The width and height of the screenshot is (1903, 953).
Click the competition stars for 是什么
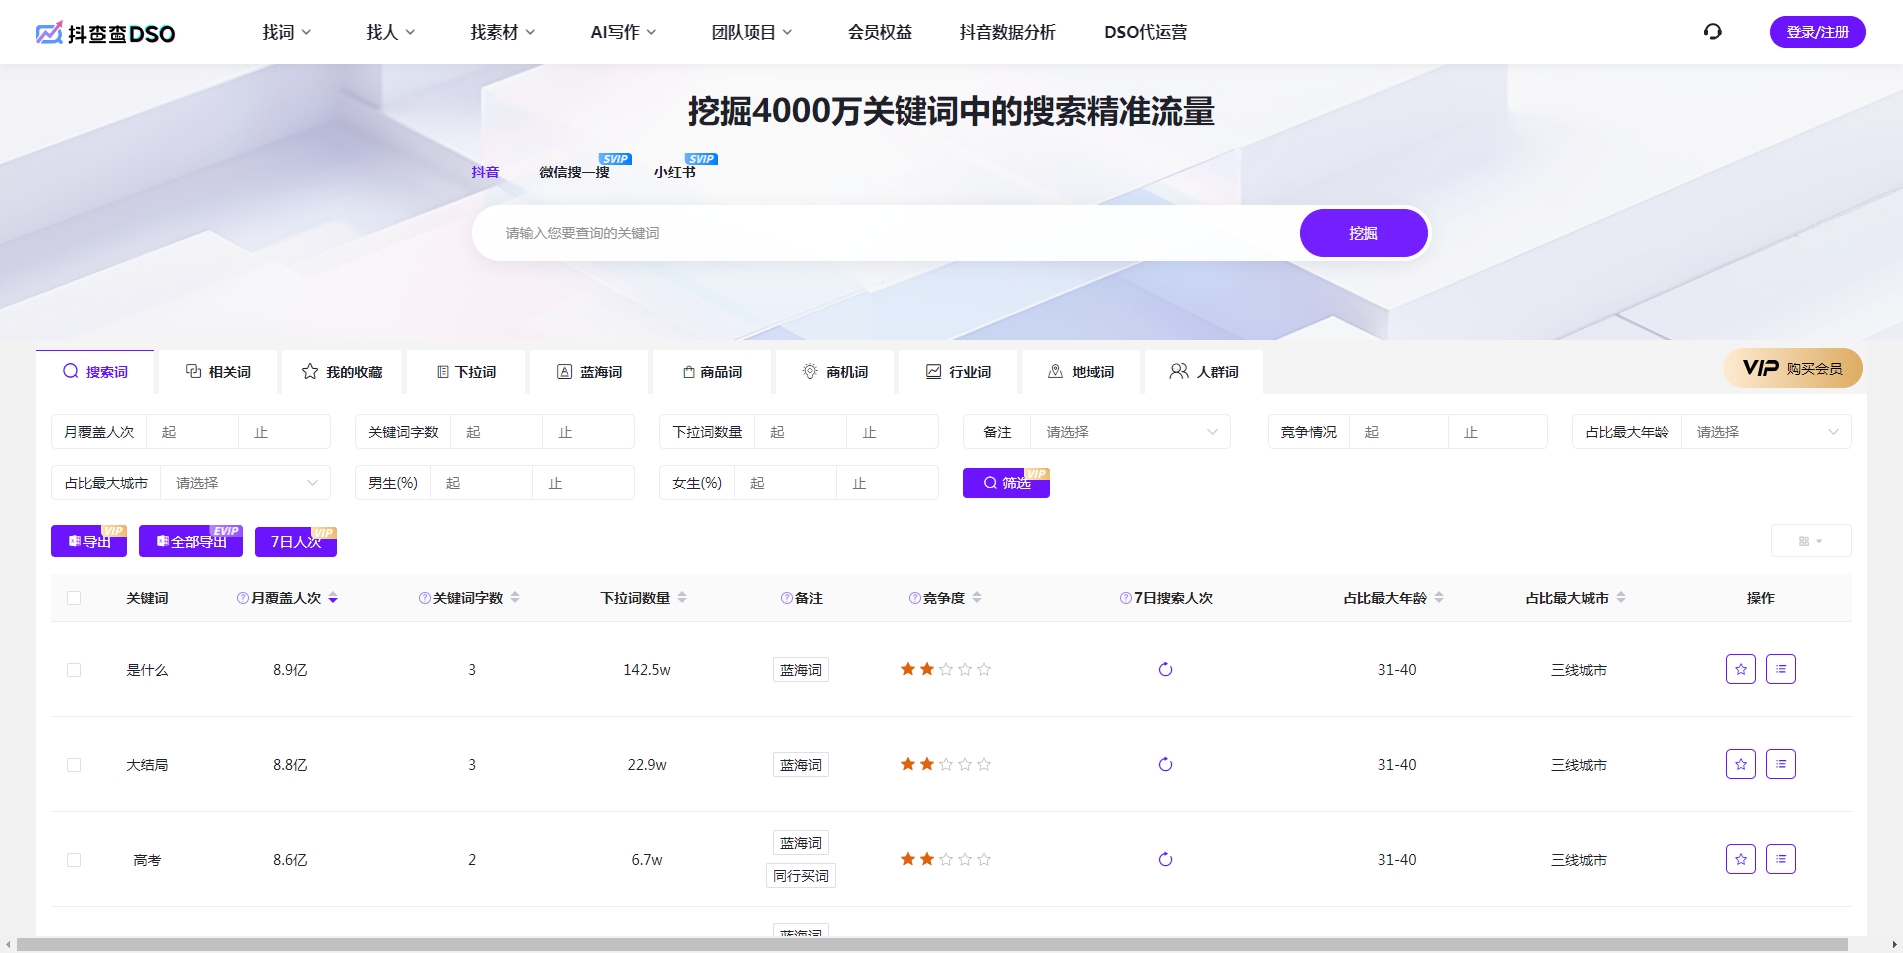(x=946, y=669)
